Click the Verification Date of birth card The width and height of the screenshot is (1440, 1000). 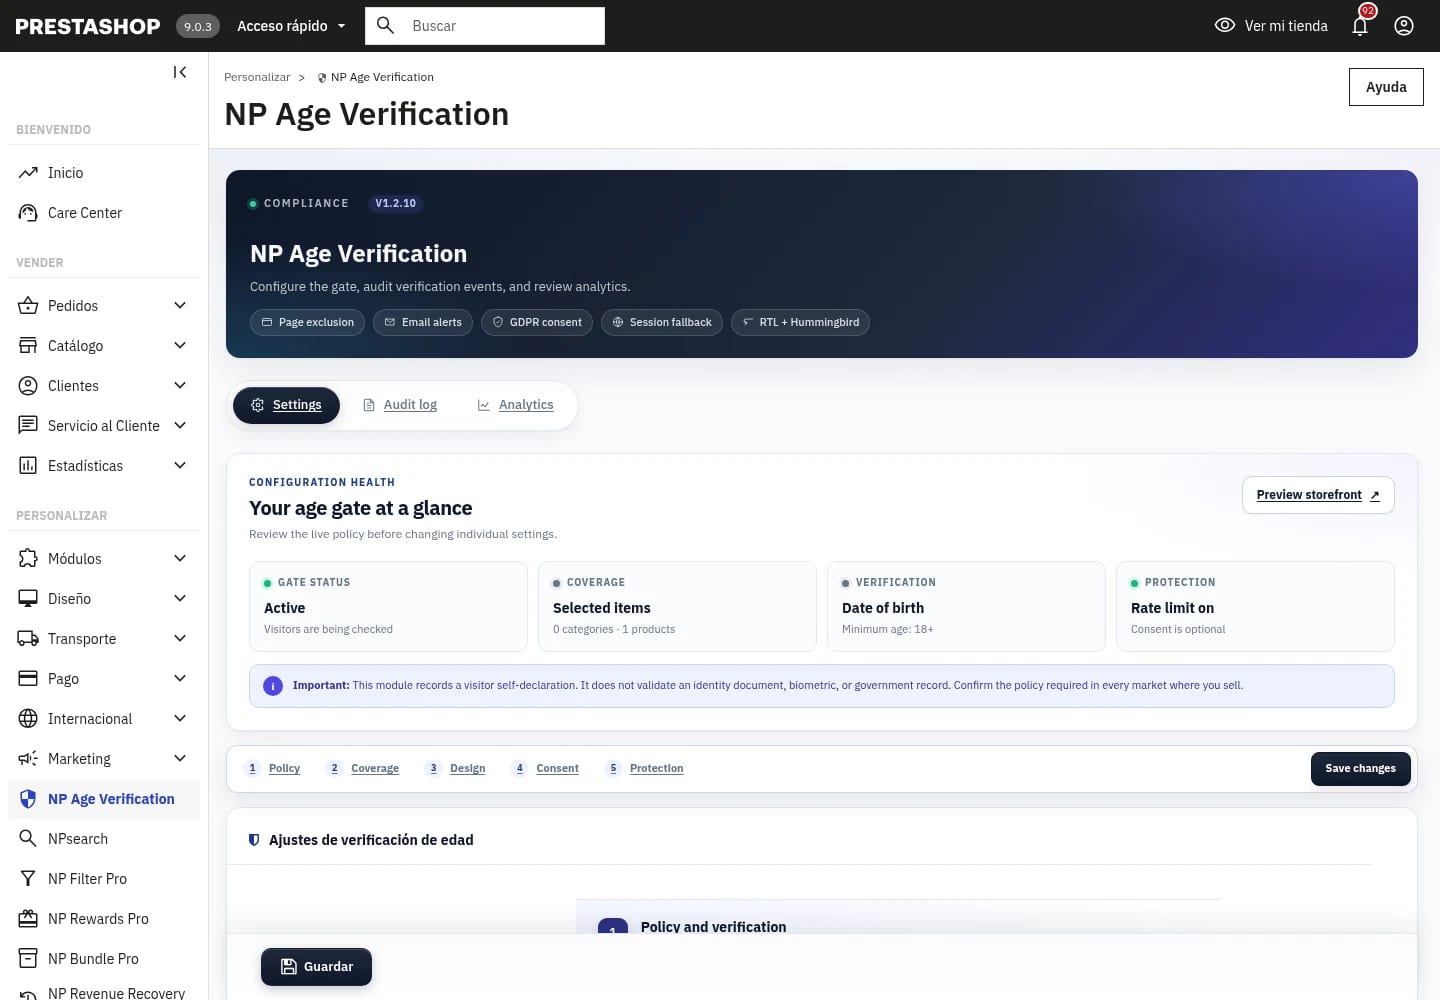[966, 607]
